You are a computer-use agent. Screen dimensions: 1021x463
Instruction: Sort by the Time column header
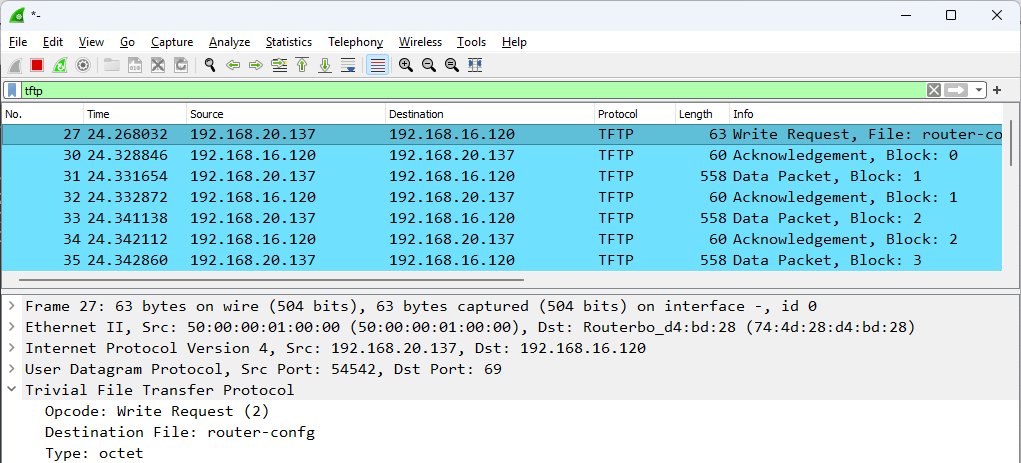[135, 114]
